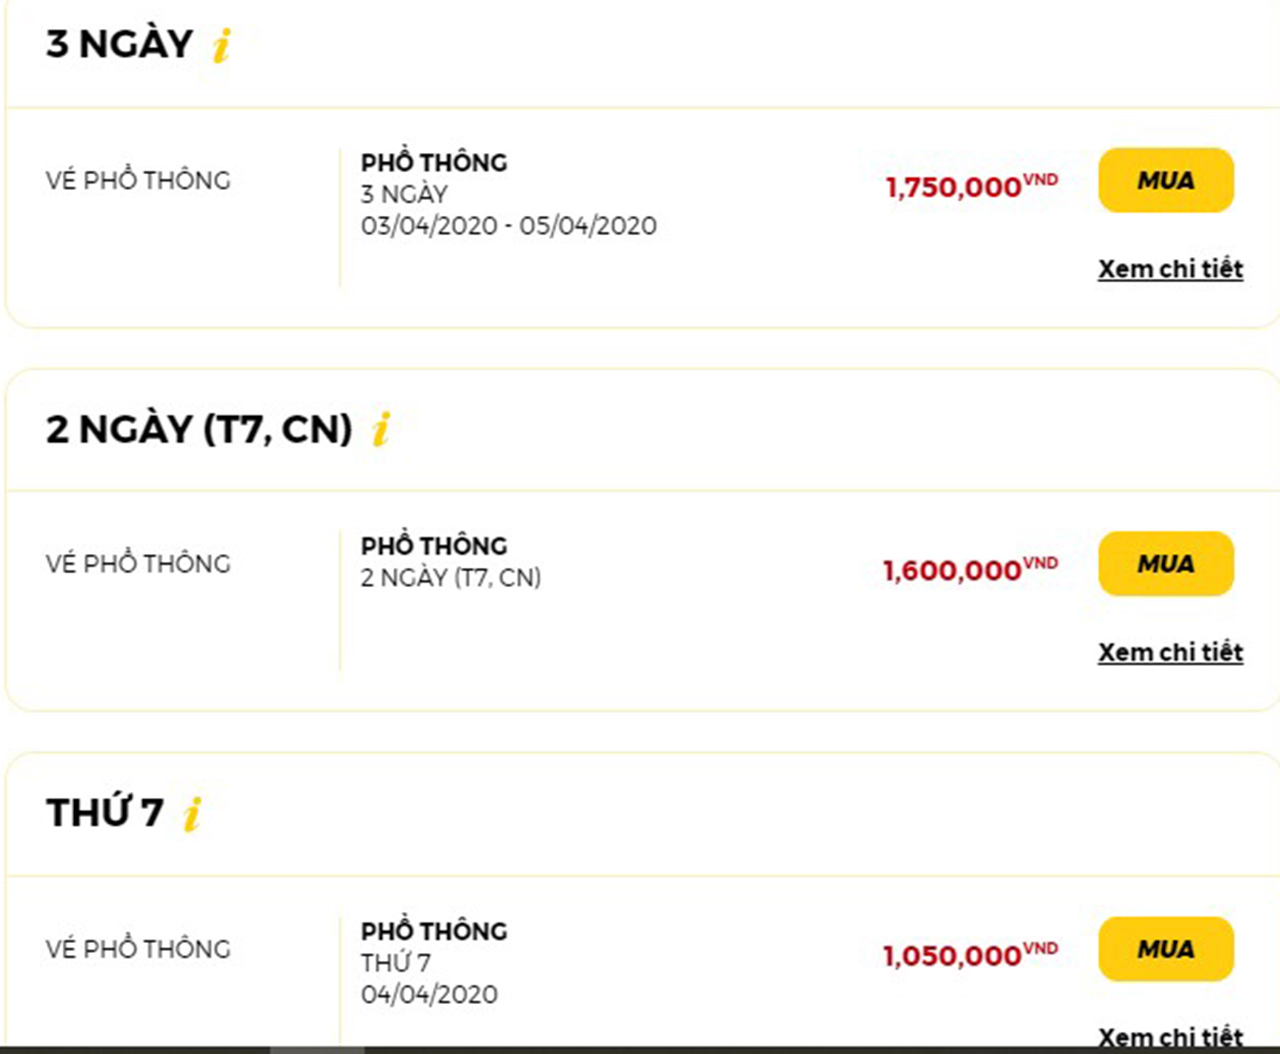Click the 1,750,000 VND price

[x=970, y=186]
